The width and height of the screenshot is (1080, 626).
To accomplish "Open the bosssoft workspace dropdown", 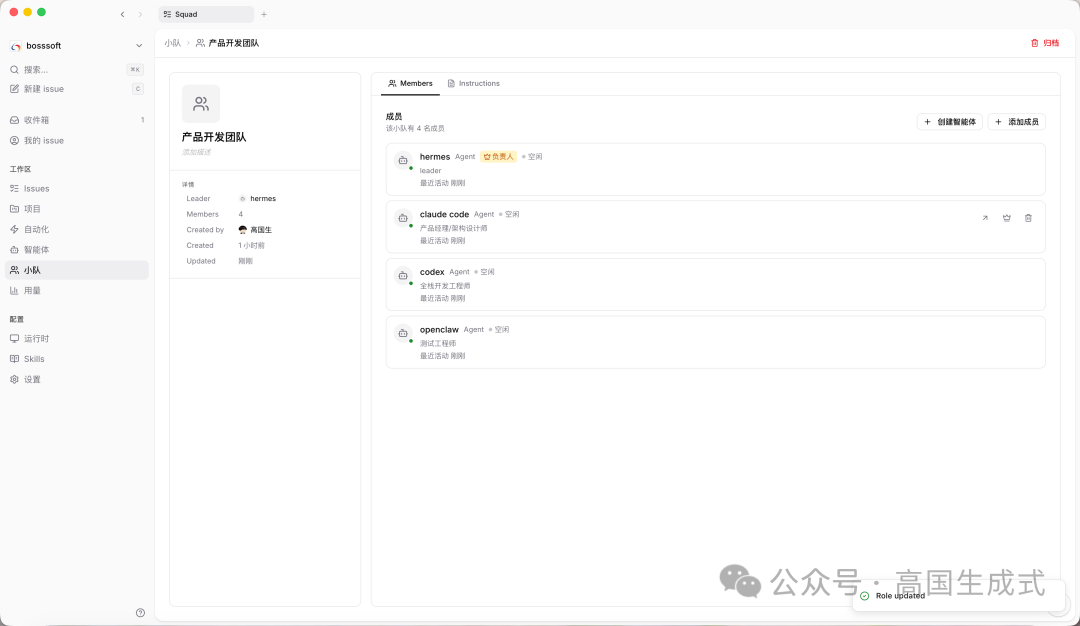I will tap(76, 45).
